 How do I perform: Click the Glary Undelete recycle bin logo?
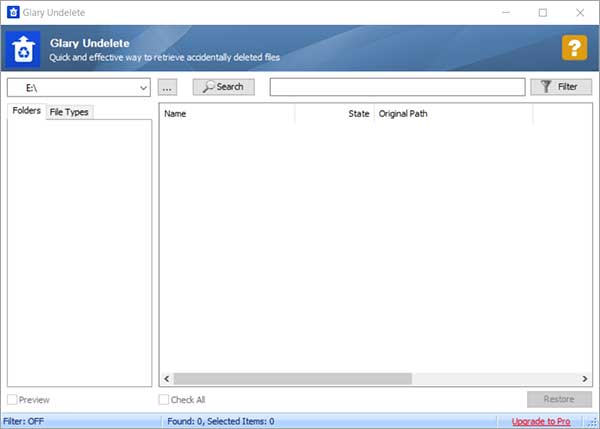point(23,49)
